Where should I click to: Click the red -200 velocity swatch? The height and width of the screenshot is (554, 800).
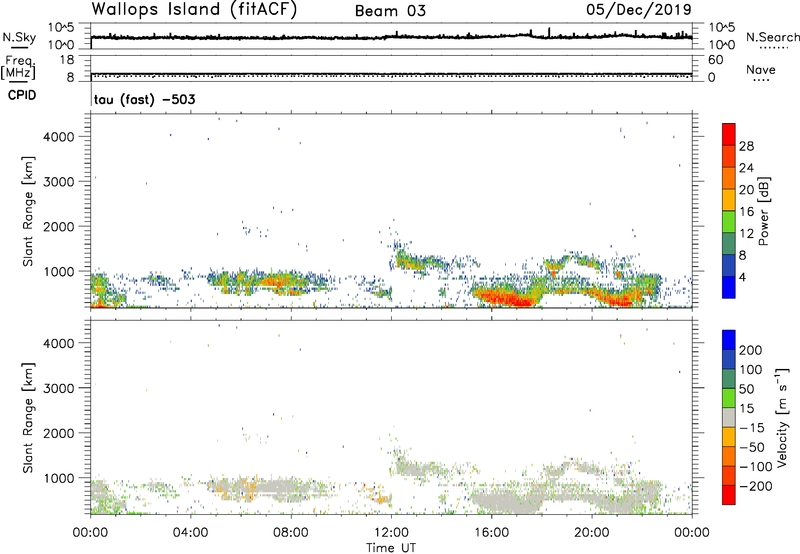[x=729, y=495]
